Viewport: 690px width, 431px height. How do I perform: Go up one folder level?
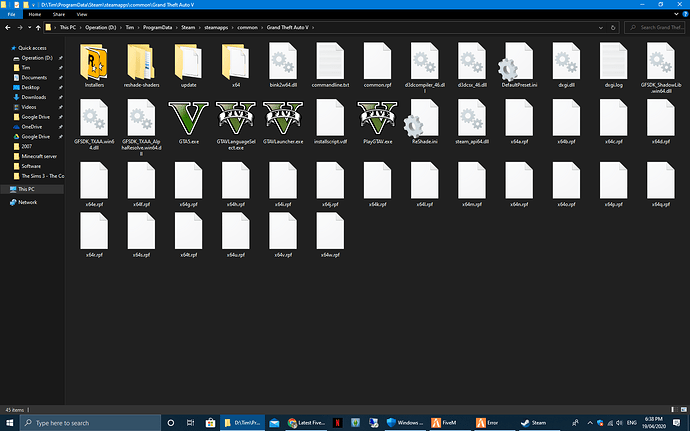38,27
